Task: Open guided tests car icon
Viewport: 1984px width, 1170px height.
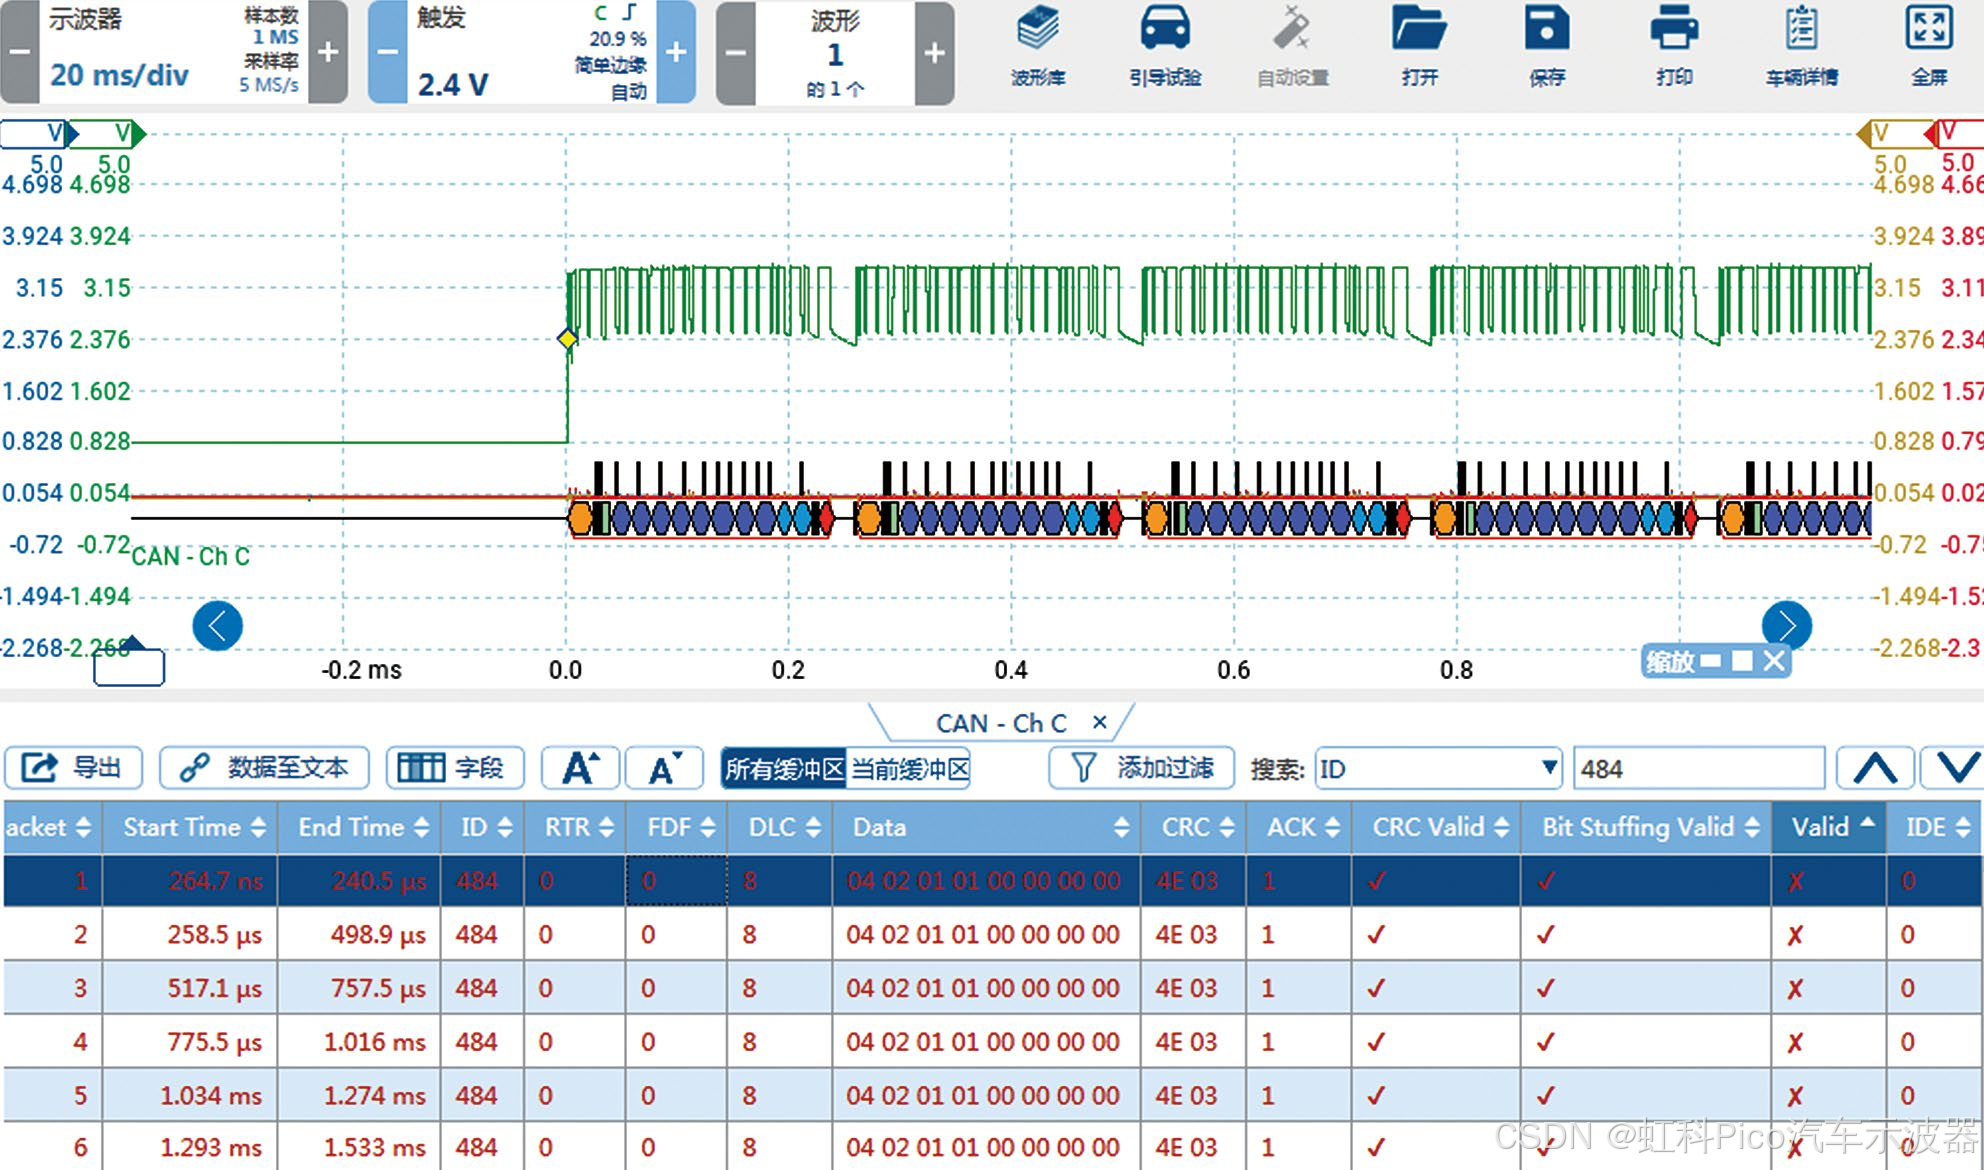Action: pyautogui.click(x=1164, y=30)
